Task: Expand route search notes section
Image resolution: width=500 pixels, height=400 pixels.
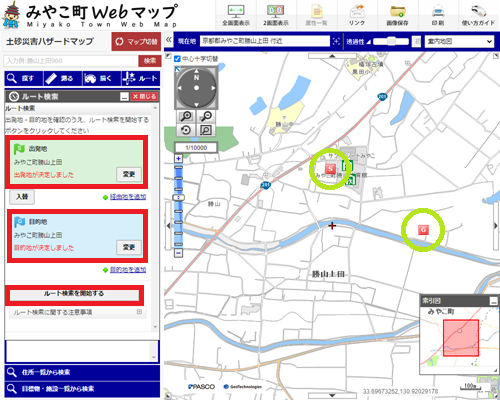Action: [139, 312]
